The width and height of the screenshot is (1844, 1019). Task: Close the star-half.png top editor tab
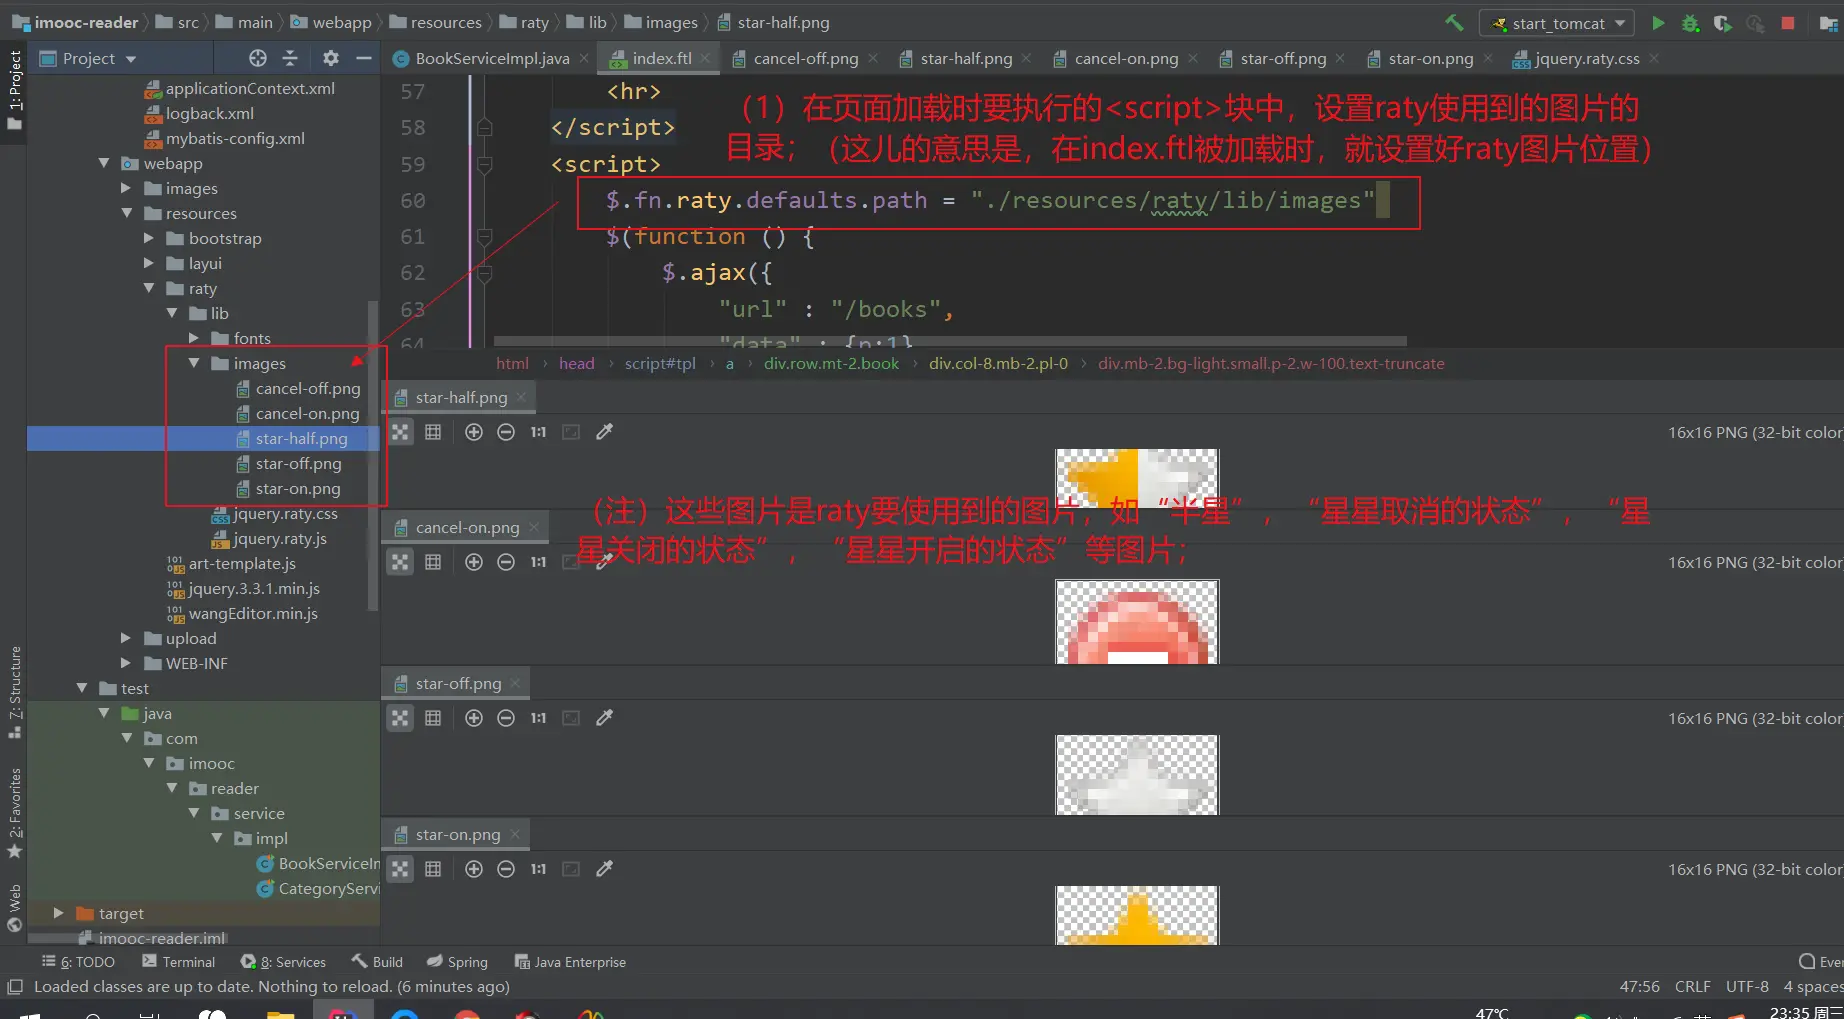tap(1027, 58)
